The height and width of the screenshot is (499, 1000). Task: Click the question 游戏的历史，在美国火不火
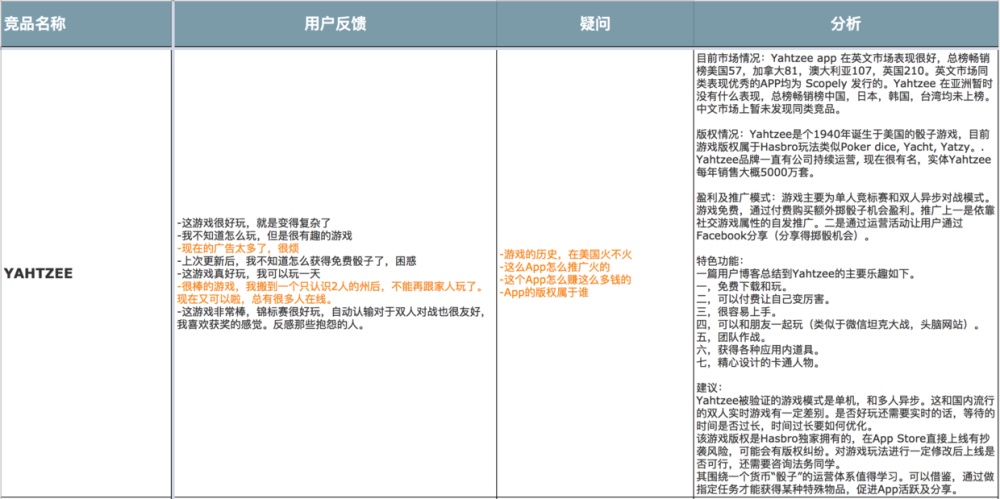[565, 254]
